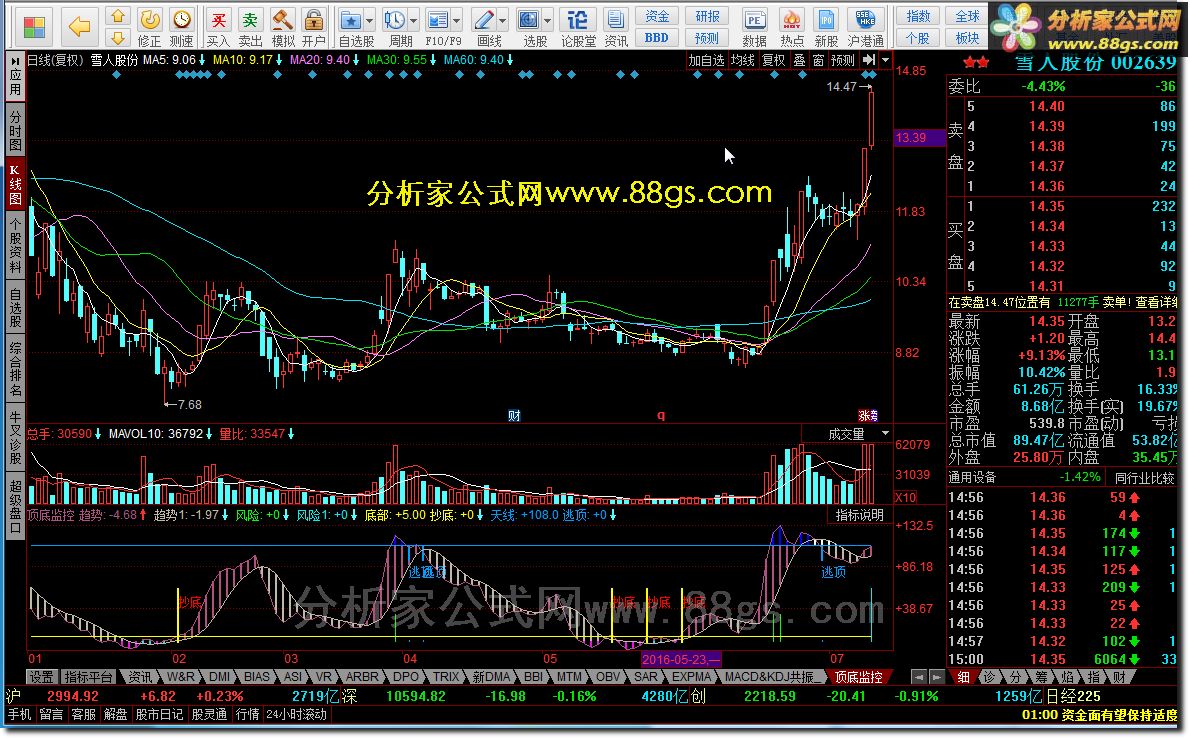Expand the 自选股 dropdown arrow
The width and height of the screenshot is (1190, 738).
[x=370, y=20]
